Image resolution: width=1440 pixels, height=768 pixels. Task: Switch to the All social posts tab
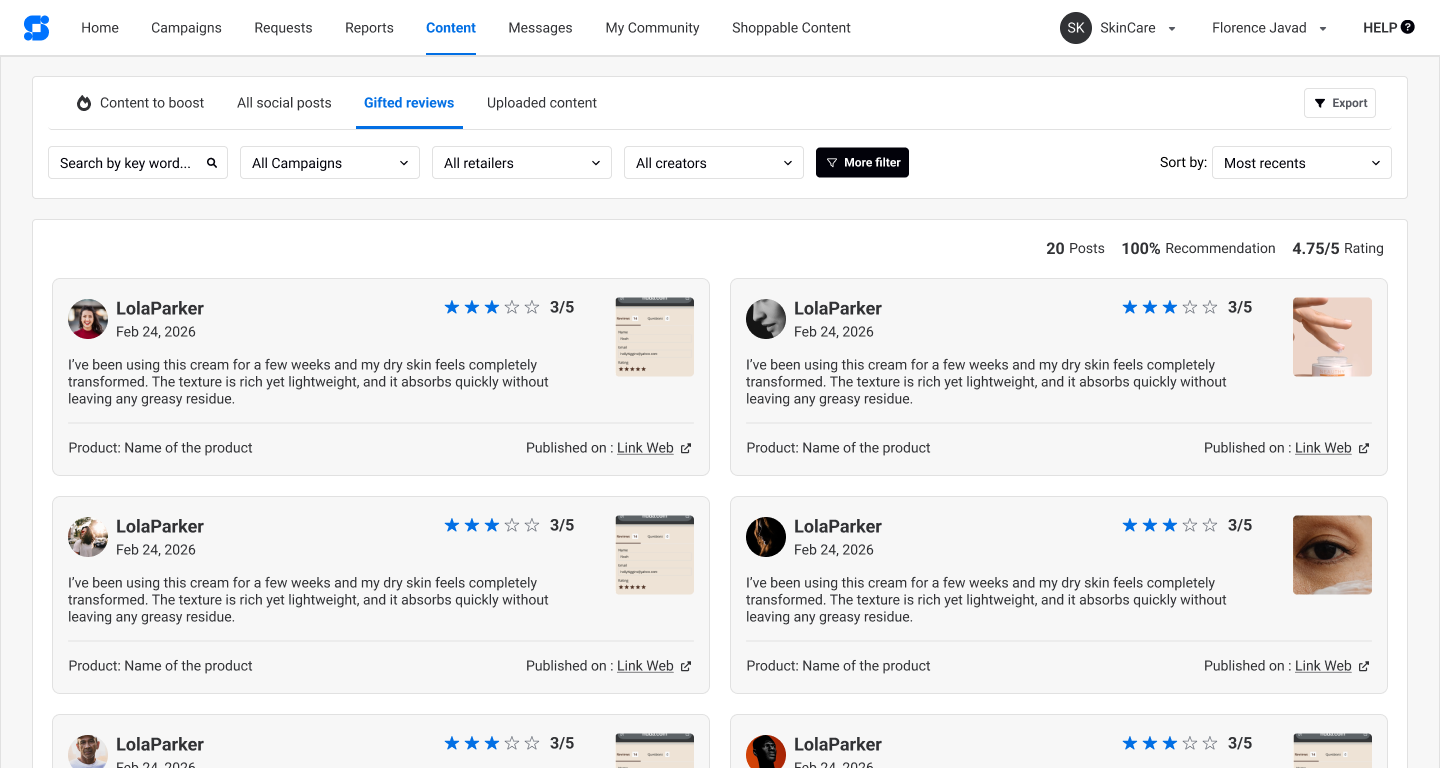(284, 103)
